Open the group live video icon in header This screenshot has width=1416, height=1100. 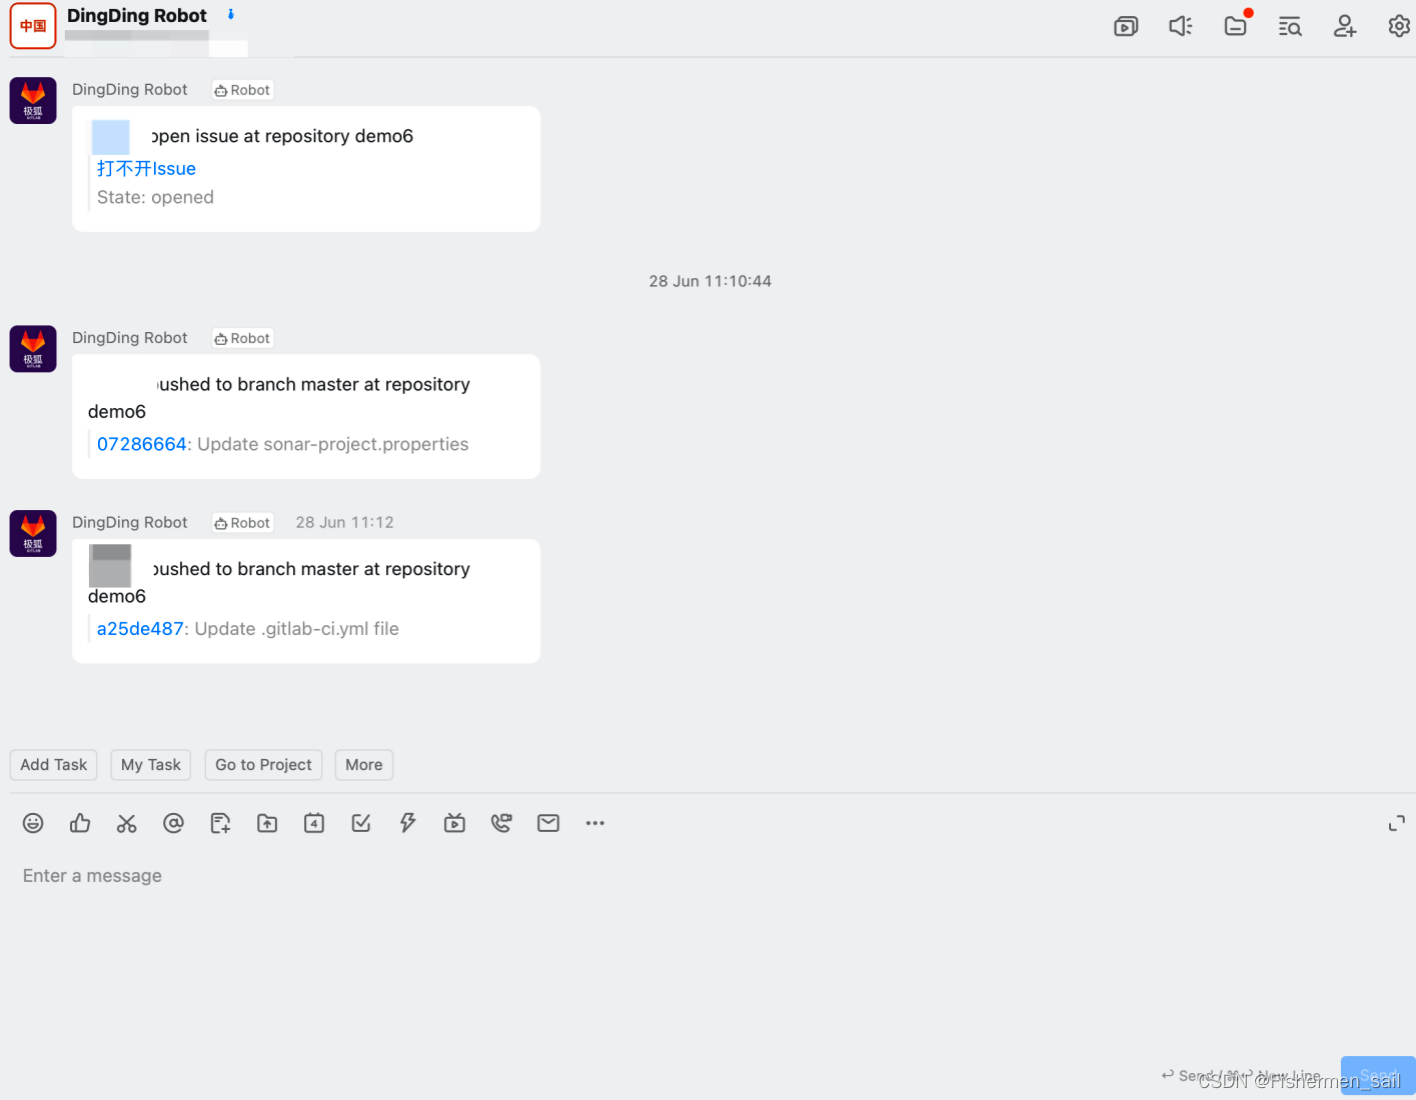click(1126, 26)
